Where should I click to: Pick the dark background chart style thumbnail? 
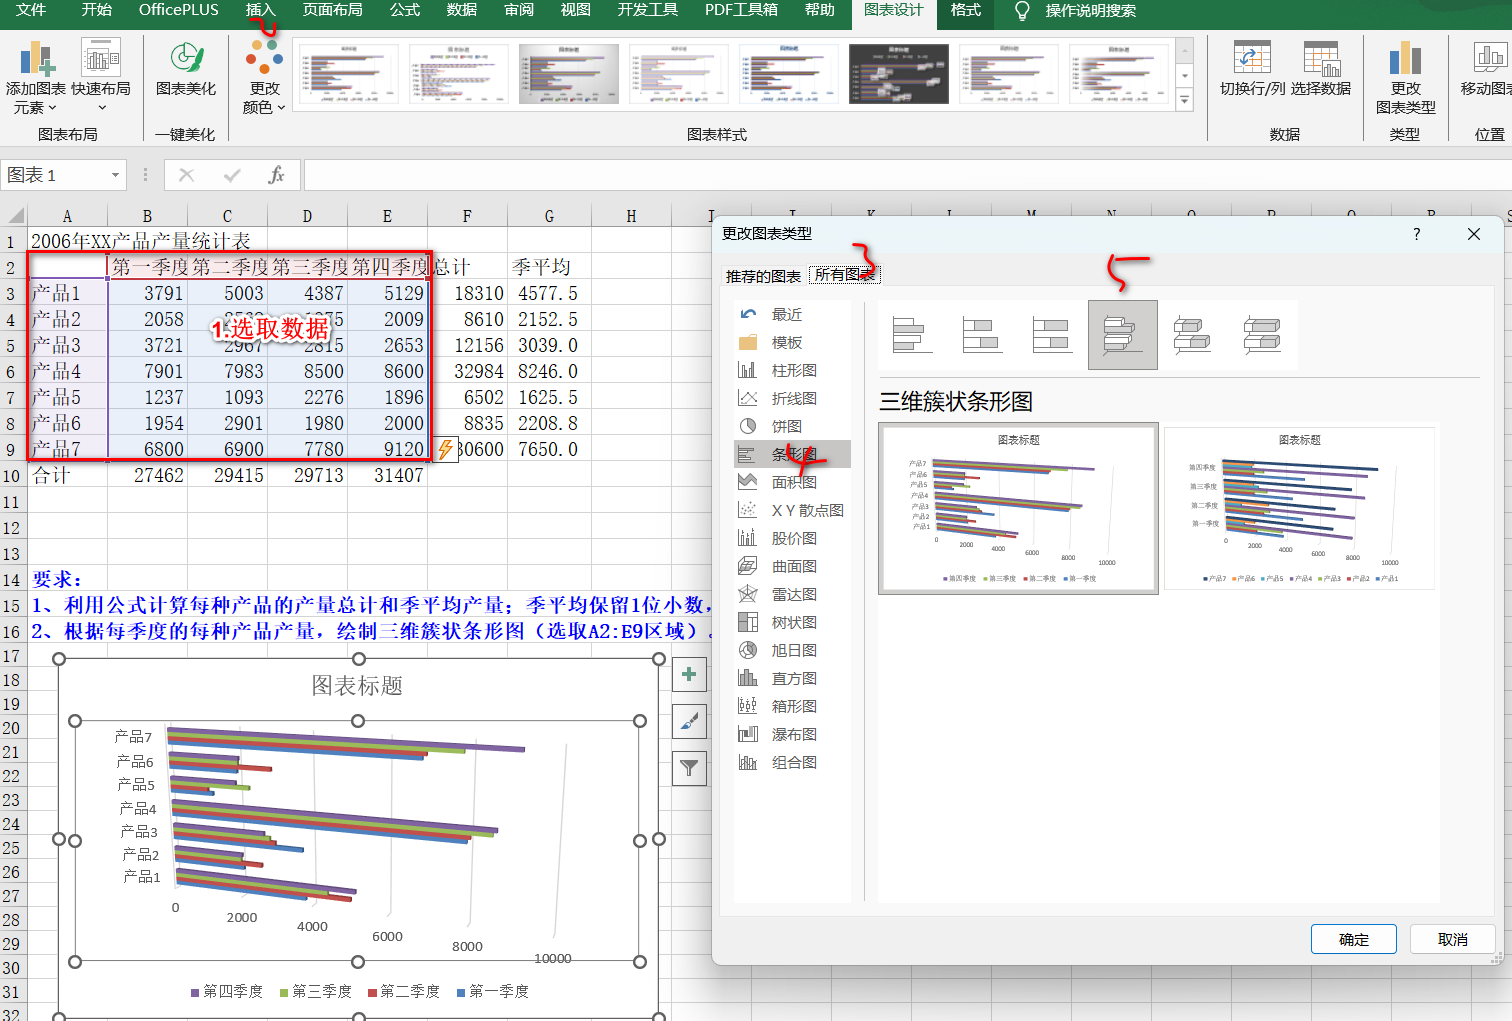(x=898, y=73)
